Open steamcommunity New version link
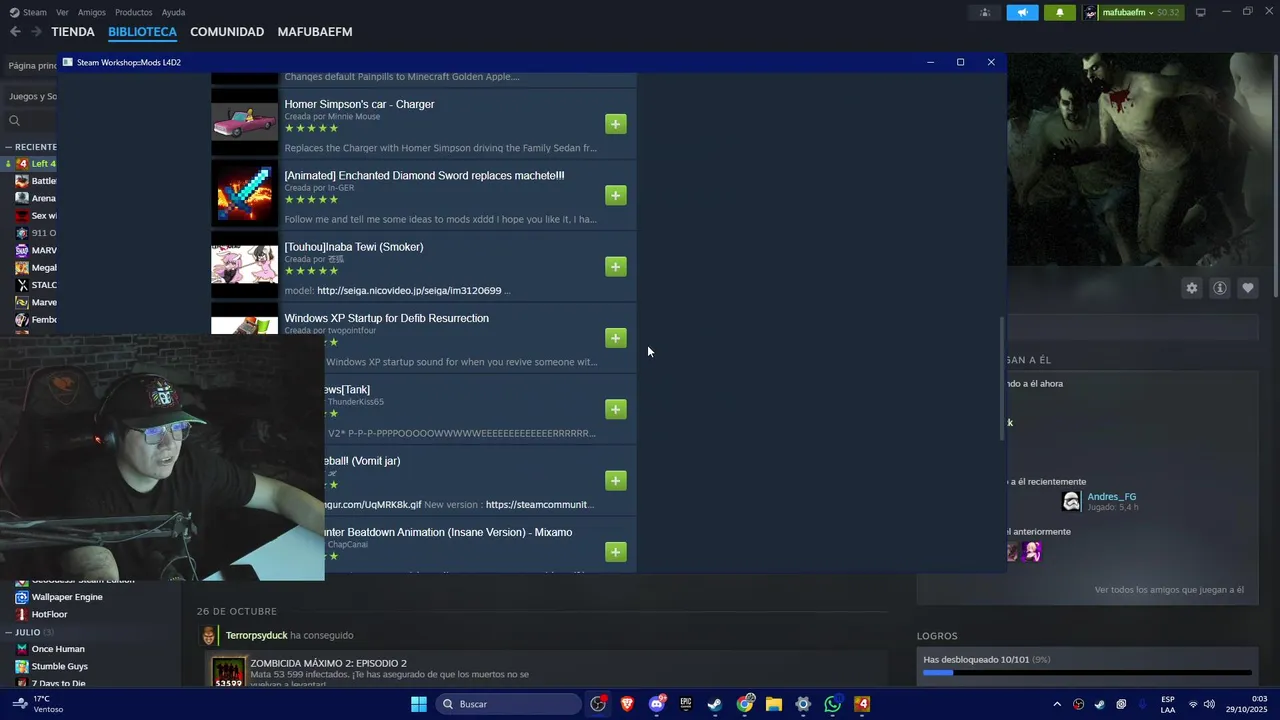The width and height of the screenshot is (1280, 720). [x=539, y=505]
